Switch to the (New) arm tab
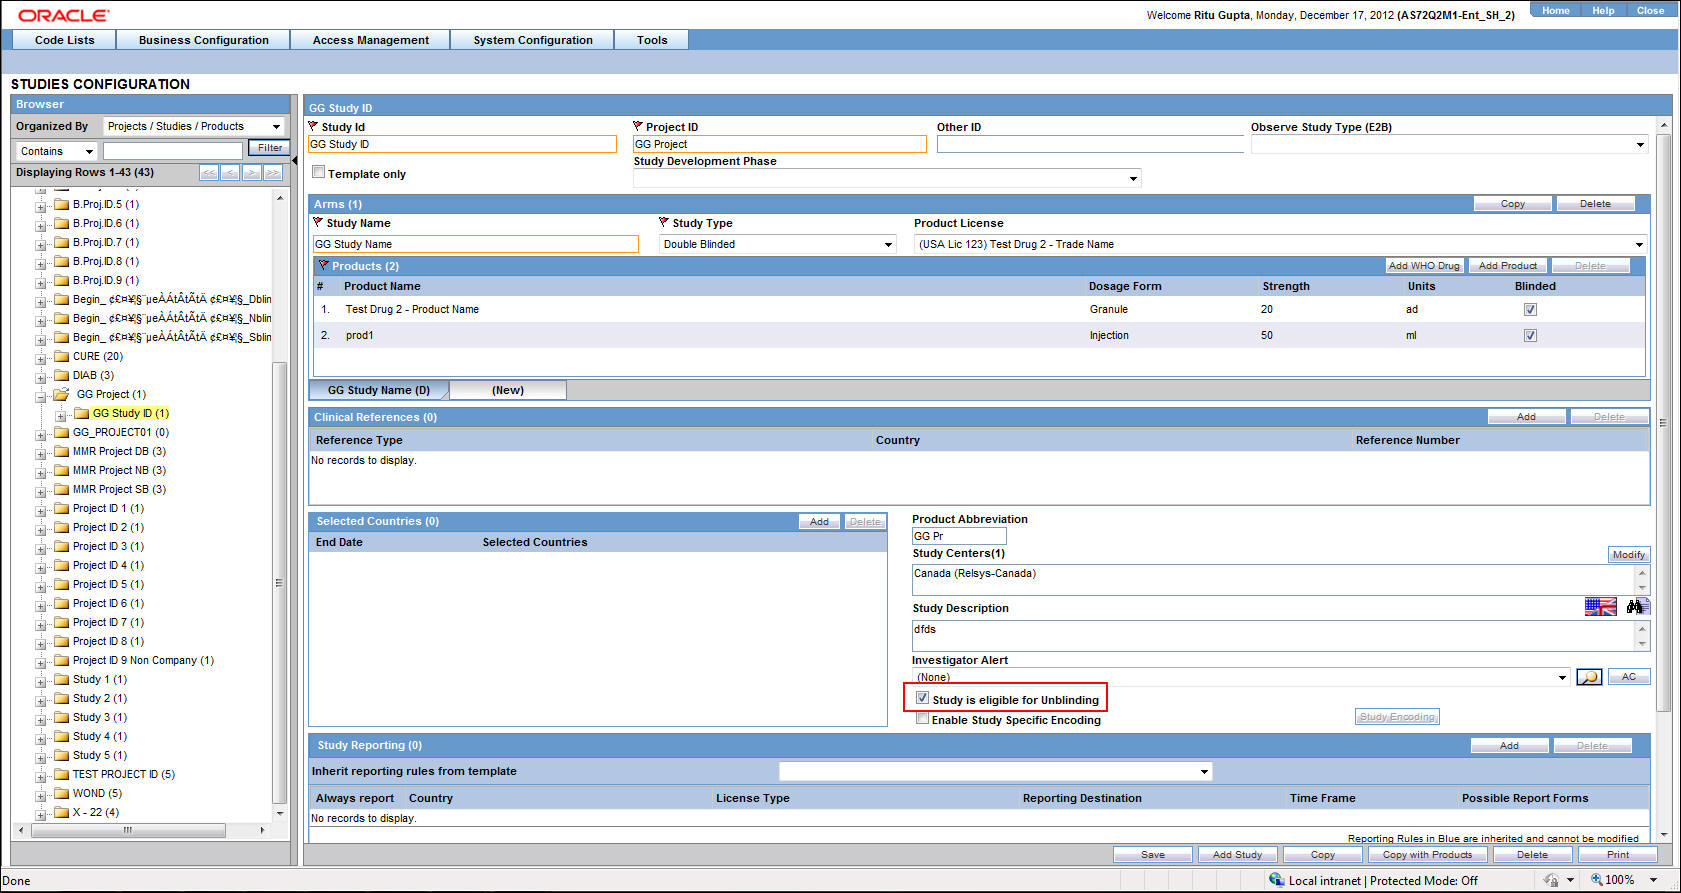 point(508,390)
